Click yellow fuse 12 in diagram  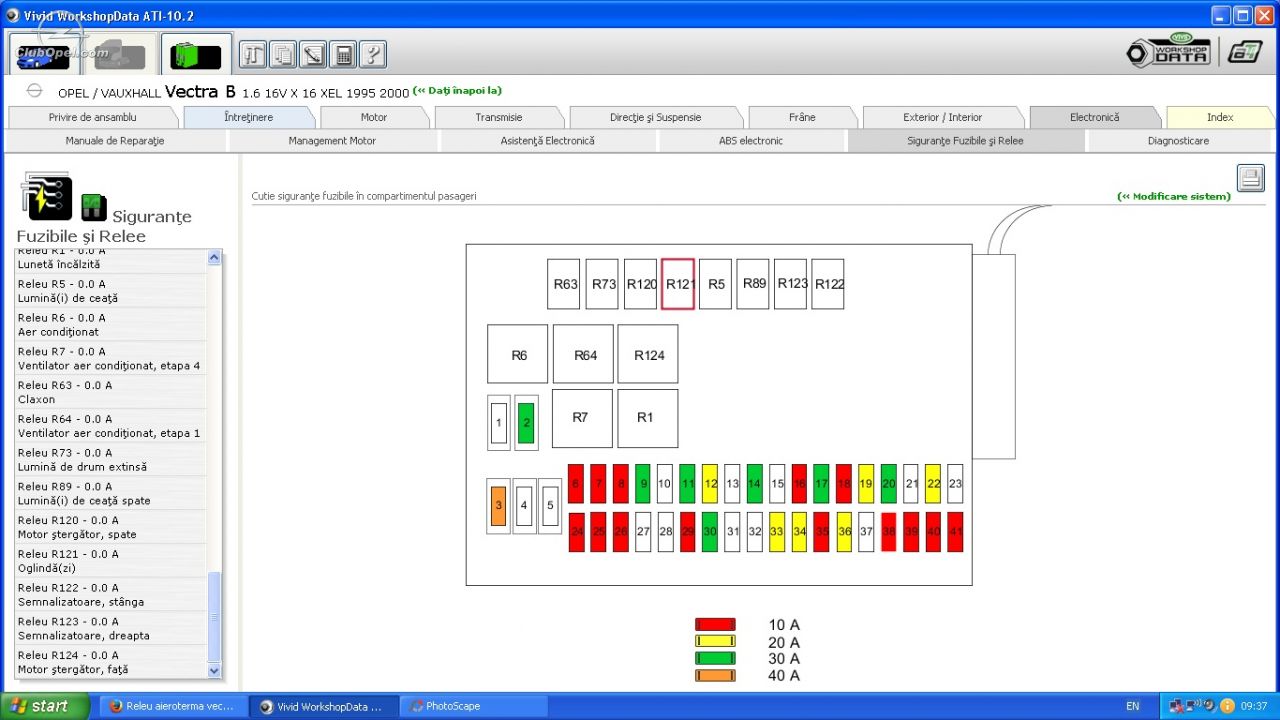tap(710, 484)
